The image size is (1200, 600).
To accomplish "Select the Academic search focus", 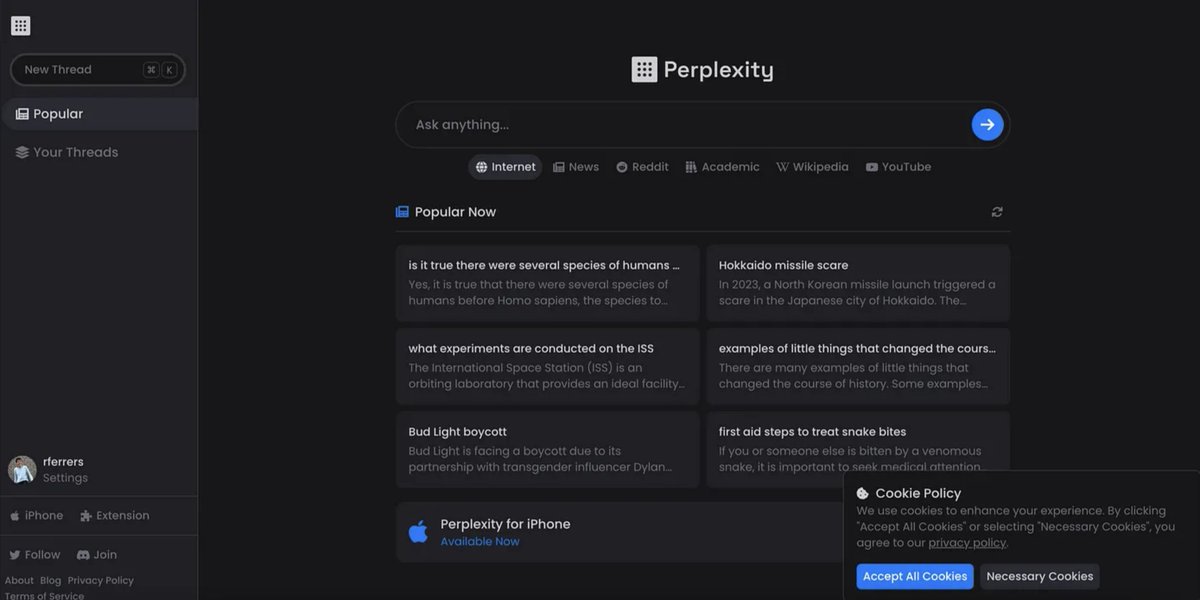I will [722, 167].
